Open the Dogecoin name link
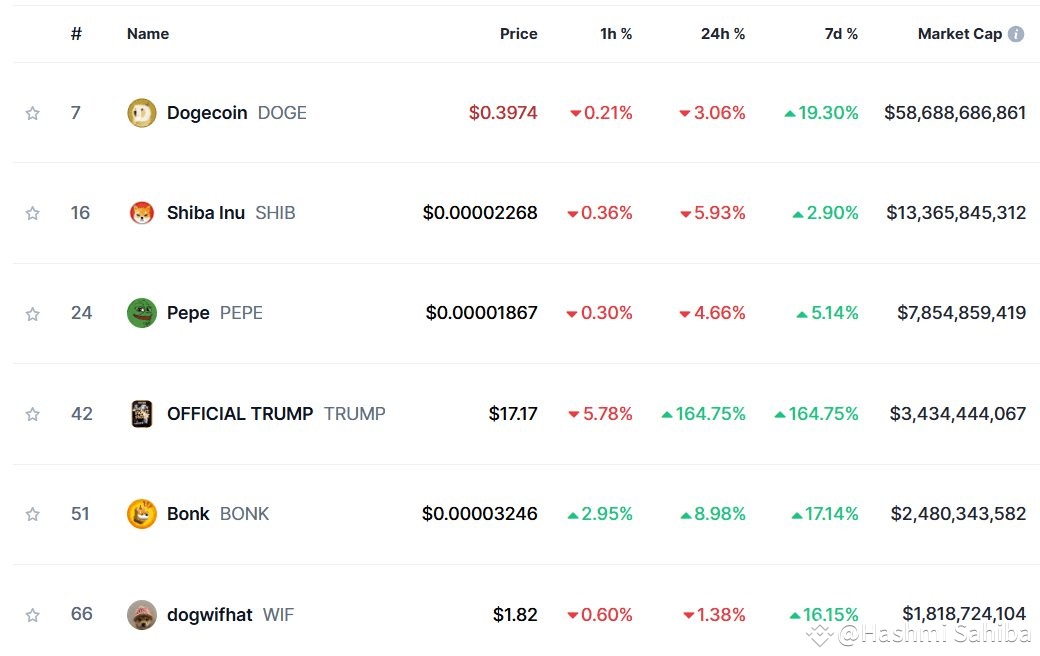The width and height of the screenshot is (1040, 656). [x=207, y=113]
